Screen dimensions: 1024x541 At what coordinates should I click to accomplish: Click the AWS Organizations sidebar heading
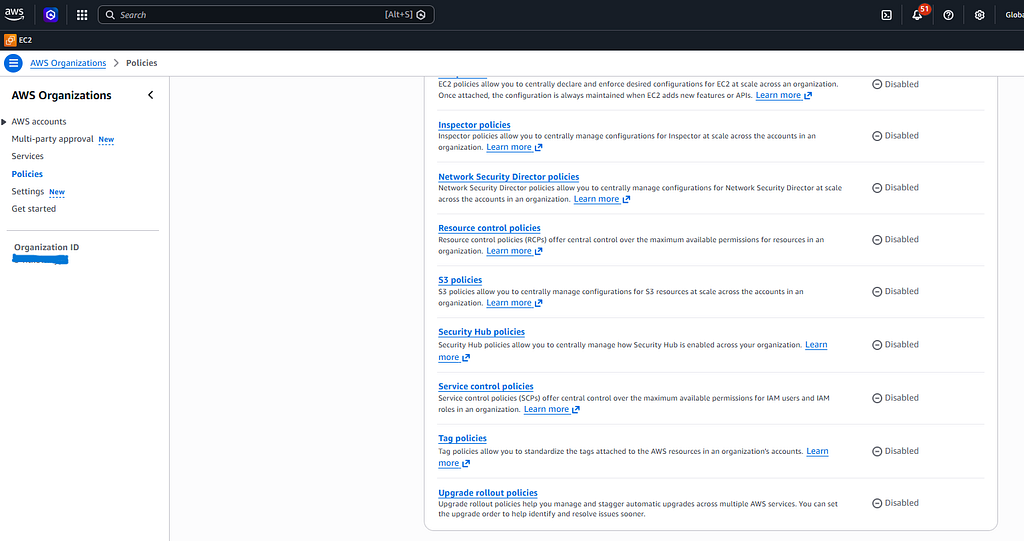61,95
